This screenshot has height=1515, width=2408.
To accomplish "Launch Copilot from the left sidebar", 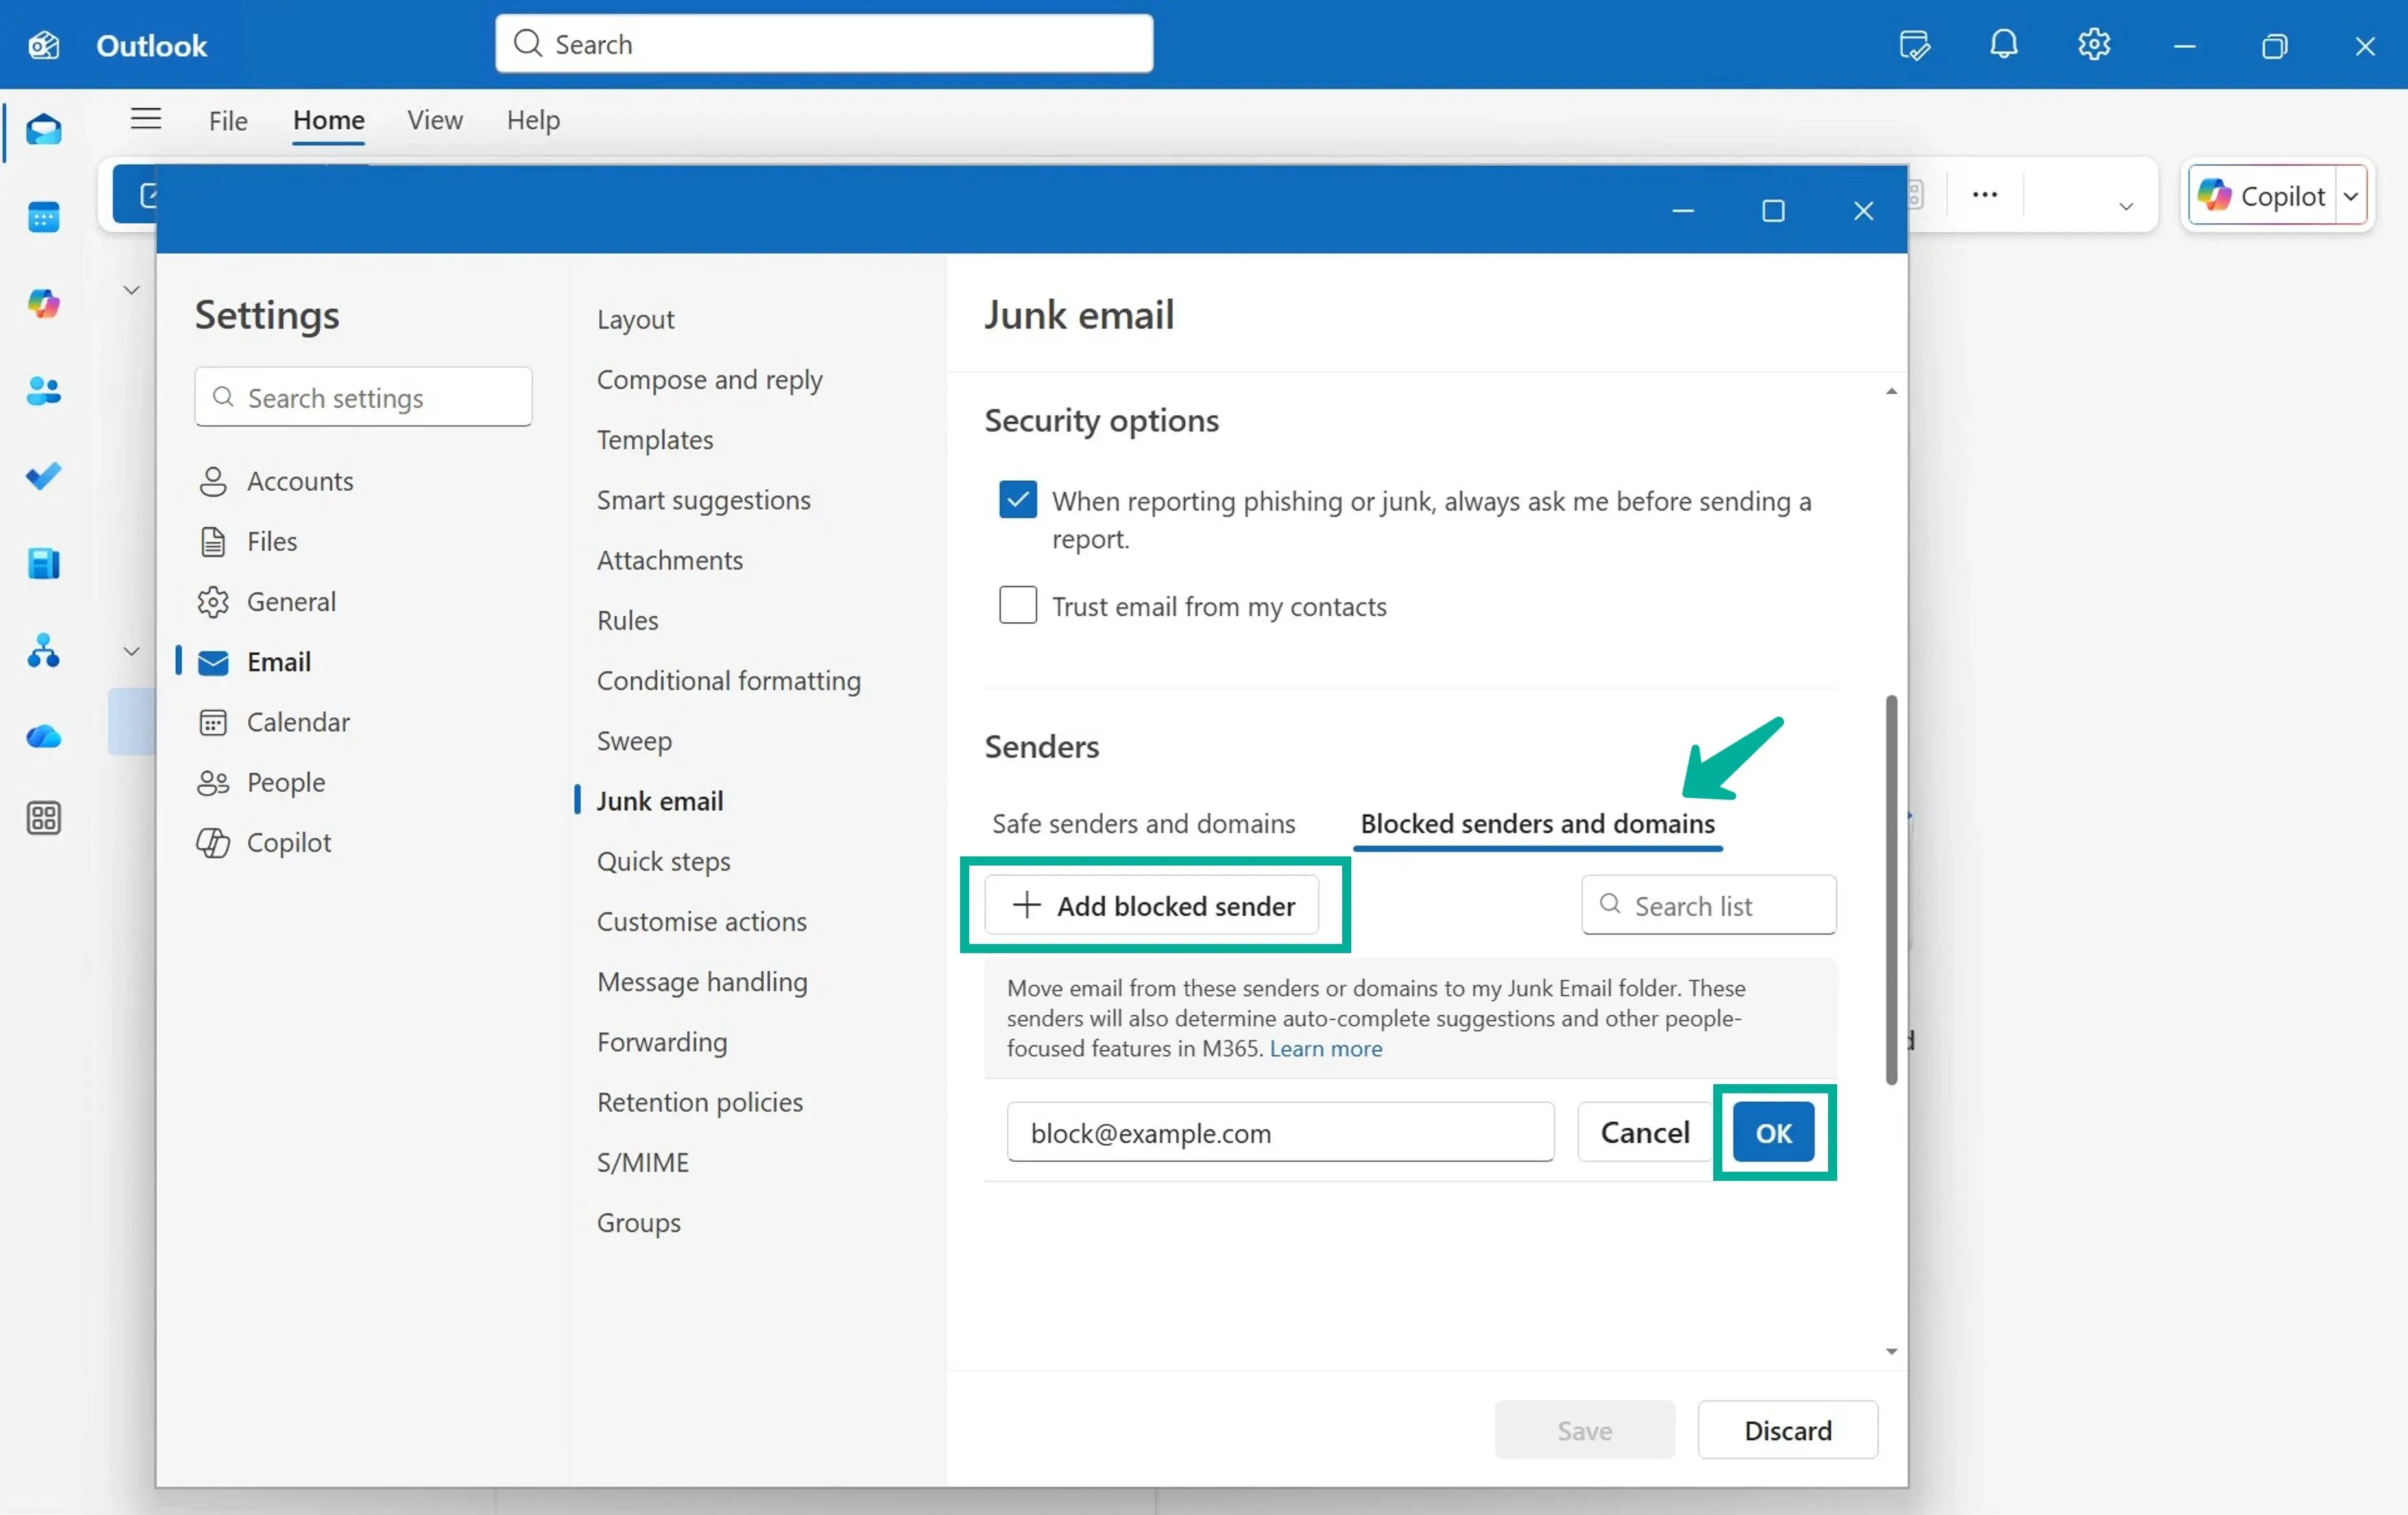I will [x=44, y=303].
